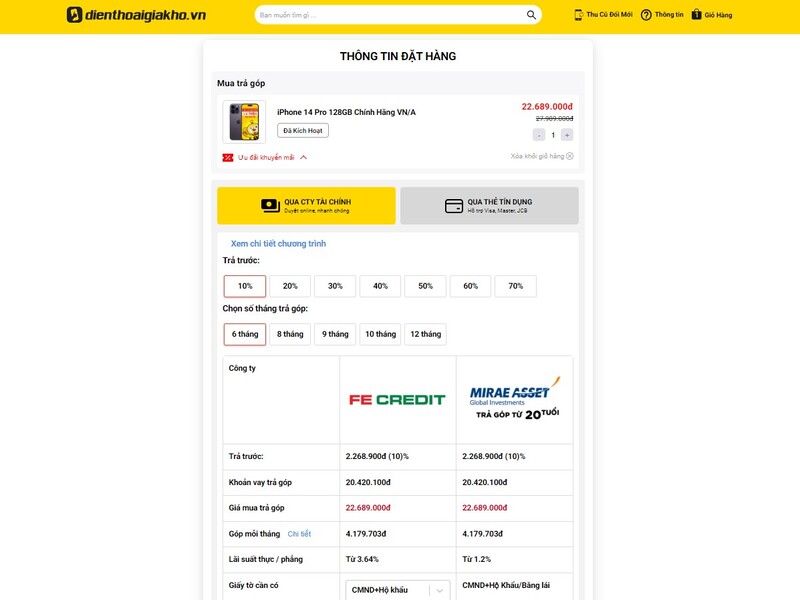Open the Giỏ Hàng shopping bag icon
The image size is (800, 600).
tap(696, 14)
